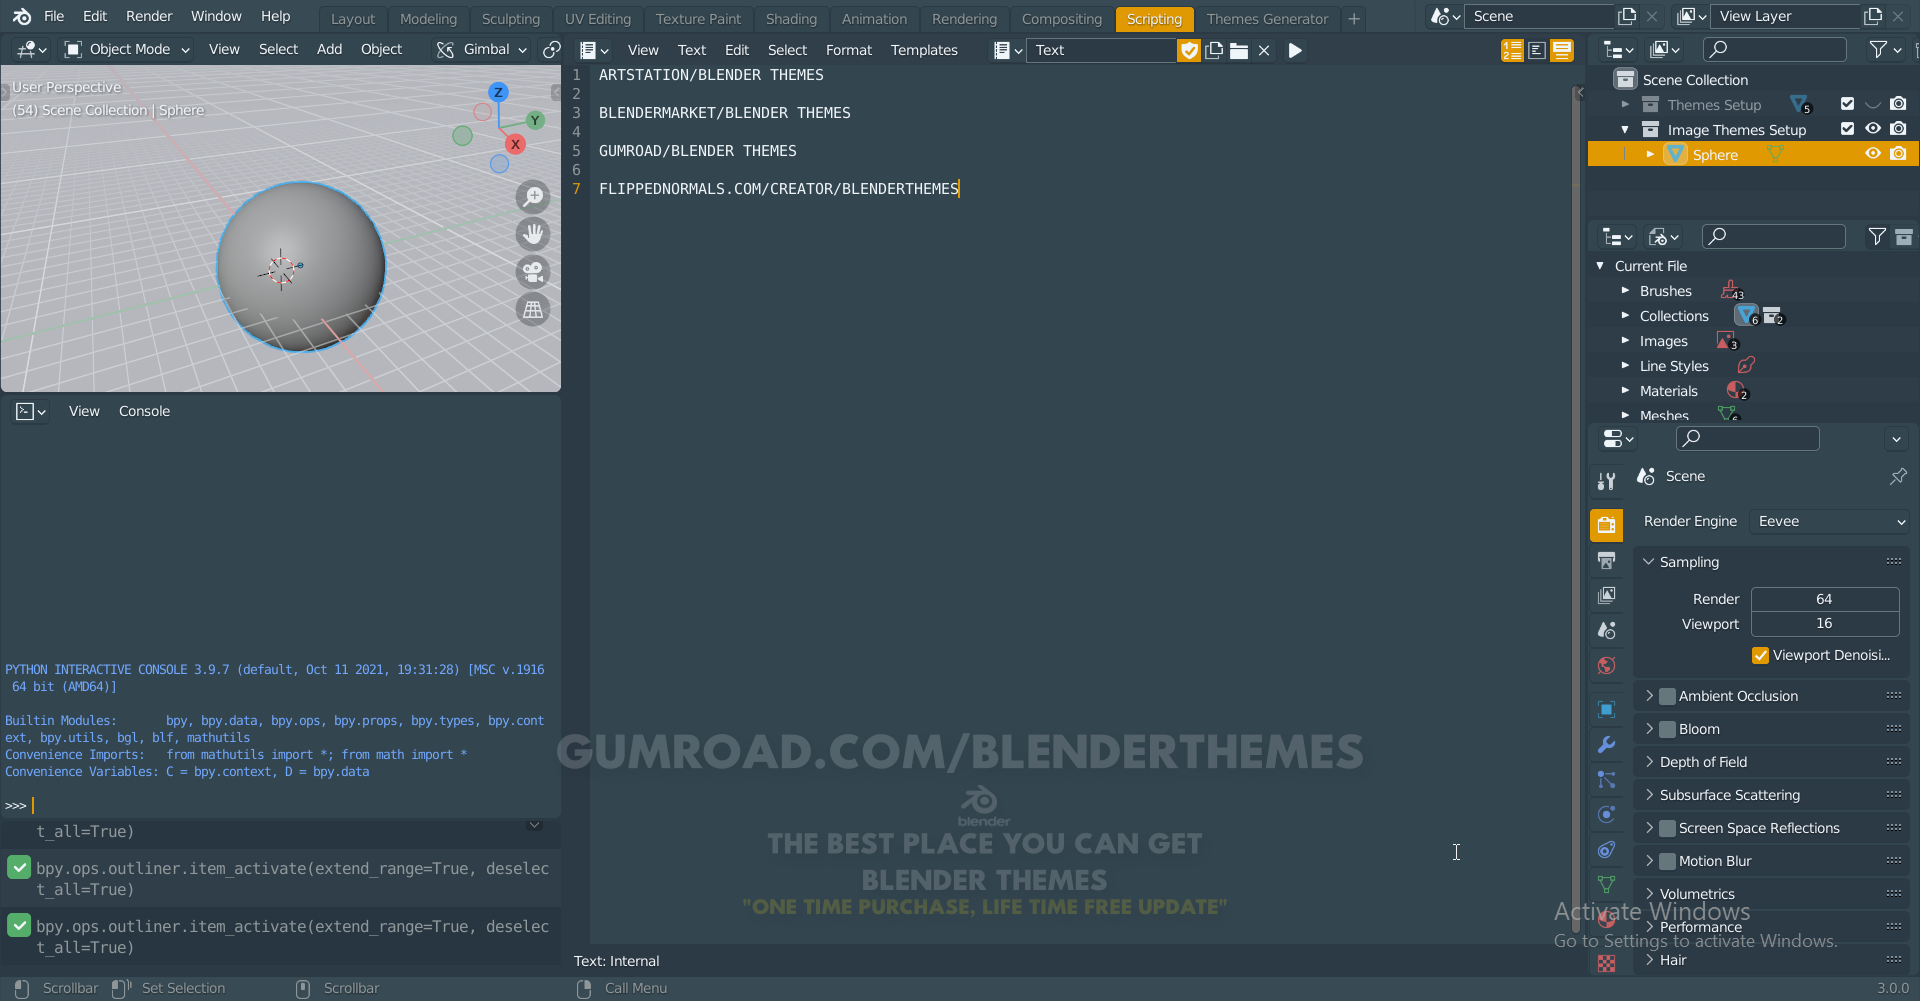Toggle Image Themes Setup collection checkbox
This screenshot has width=1920, height=1001.
coord(1847,129)
